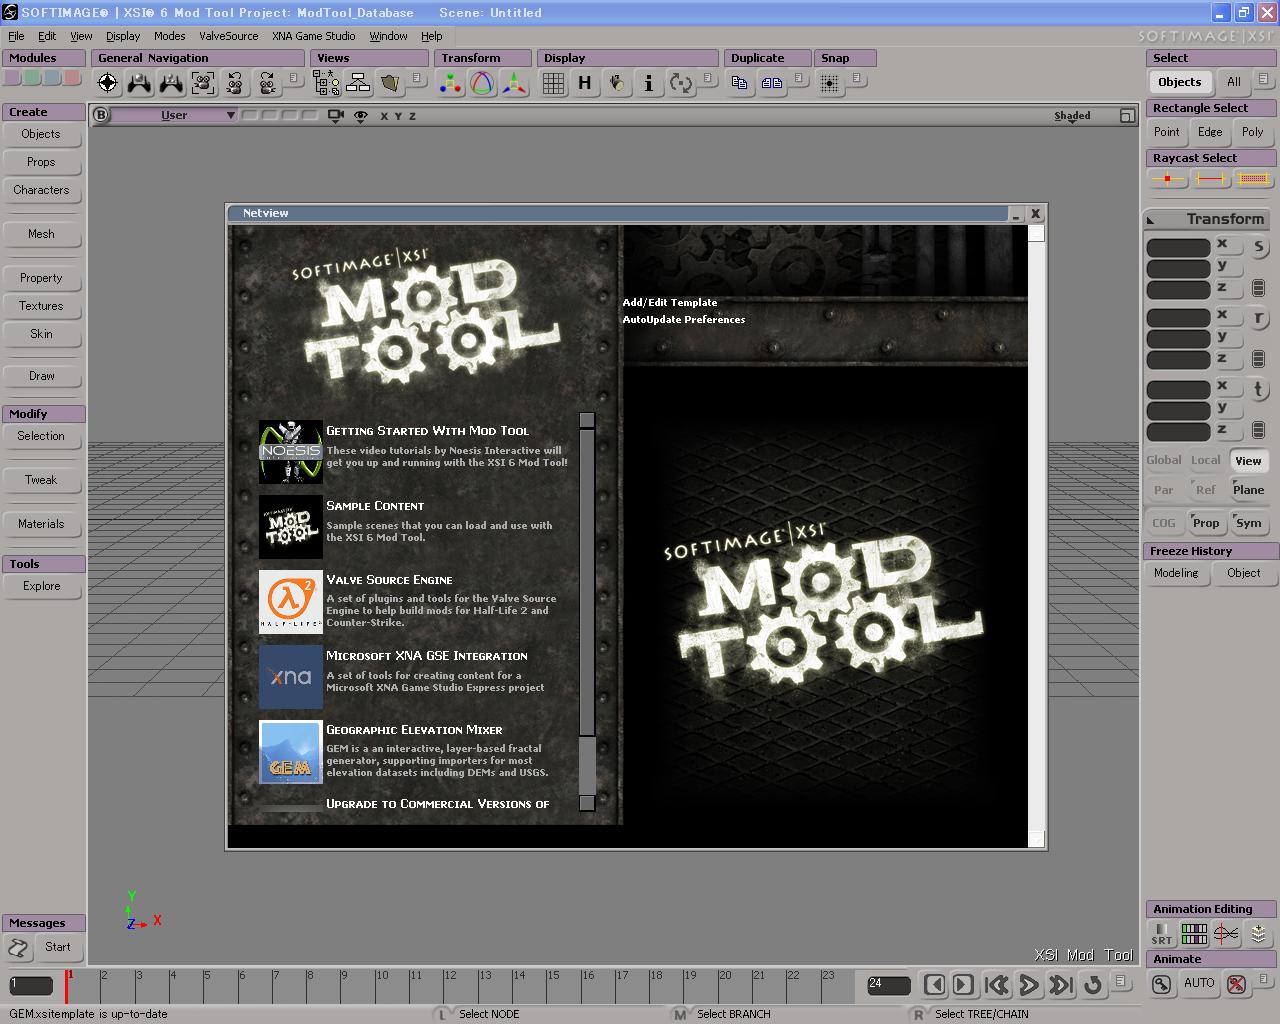This screenshot has height=1024, width=1280.
Task: Open the XNA Game Studio menu
Action: 313,36
